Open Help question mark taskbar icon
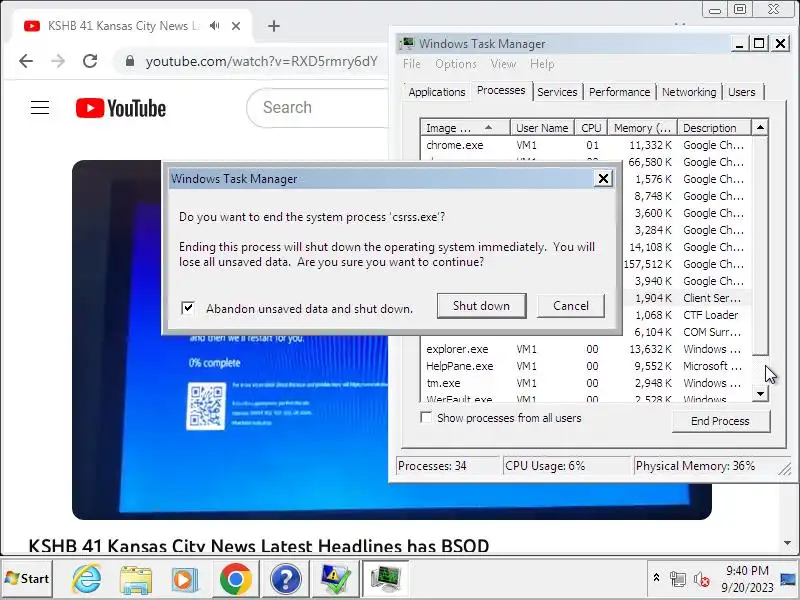The width and height of the screenshot is (800, 600). [286, 579]
